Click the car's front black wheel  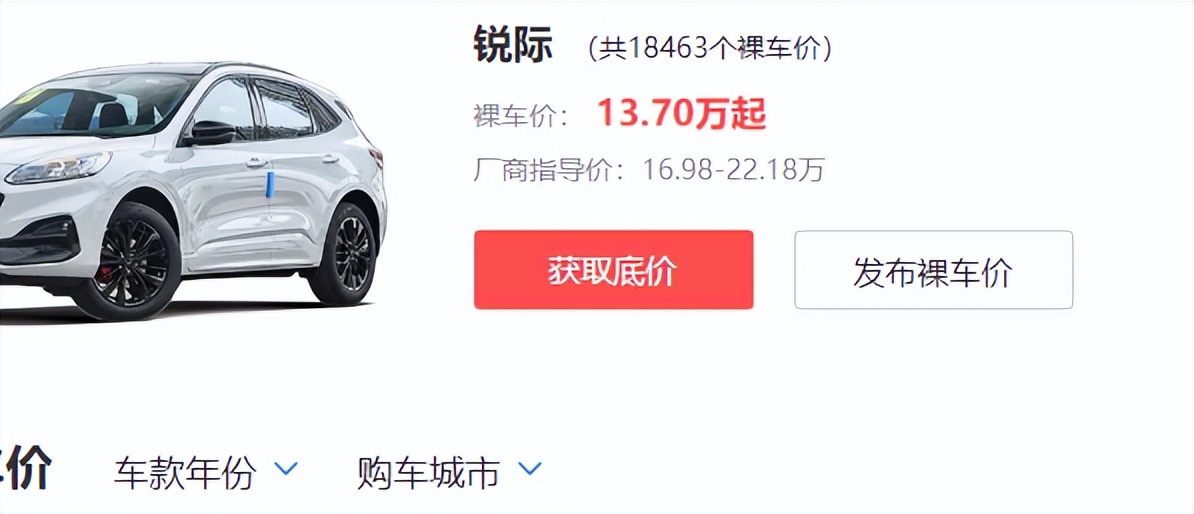click(131, 263)
